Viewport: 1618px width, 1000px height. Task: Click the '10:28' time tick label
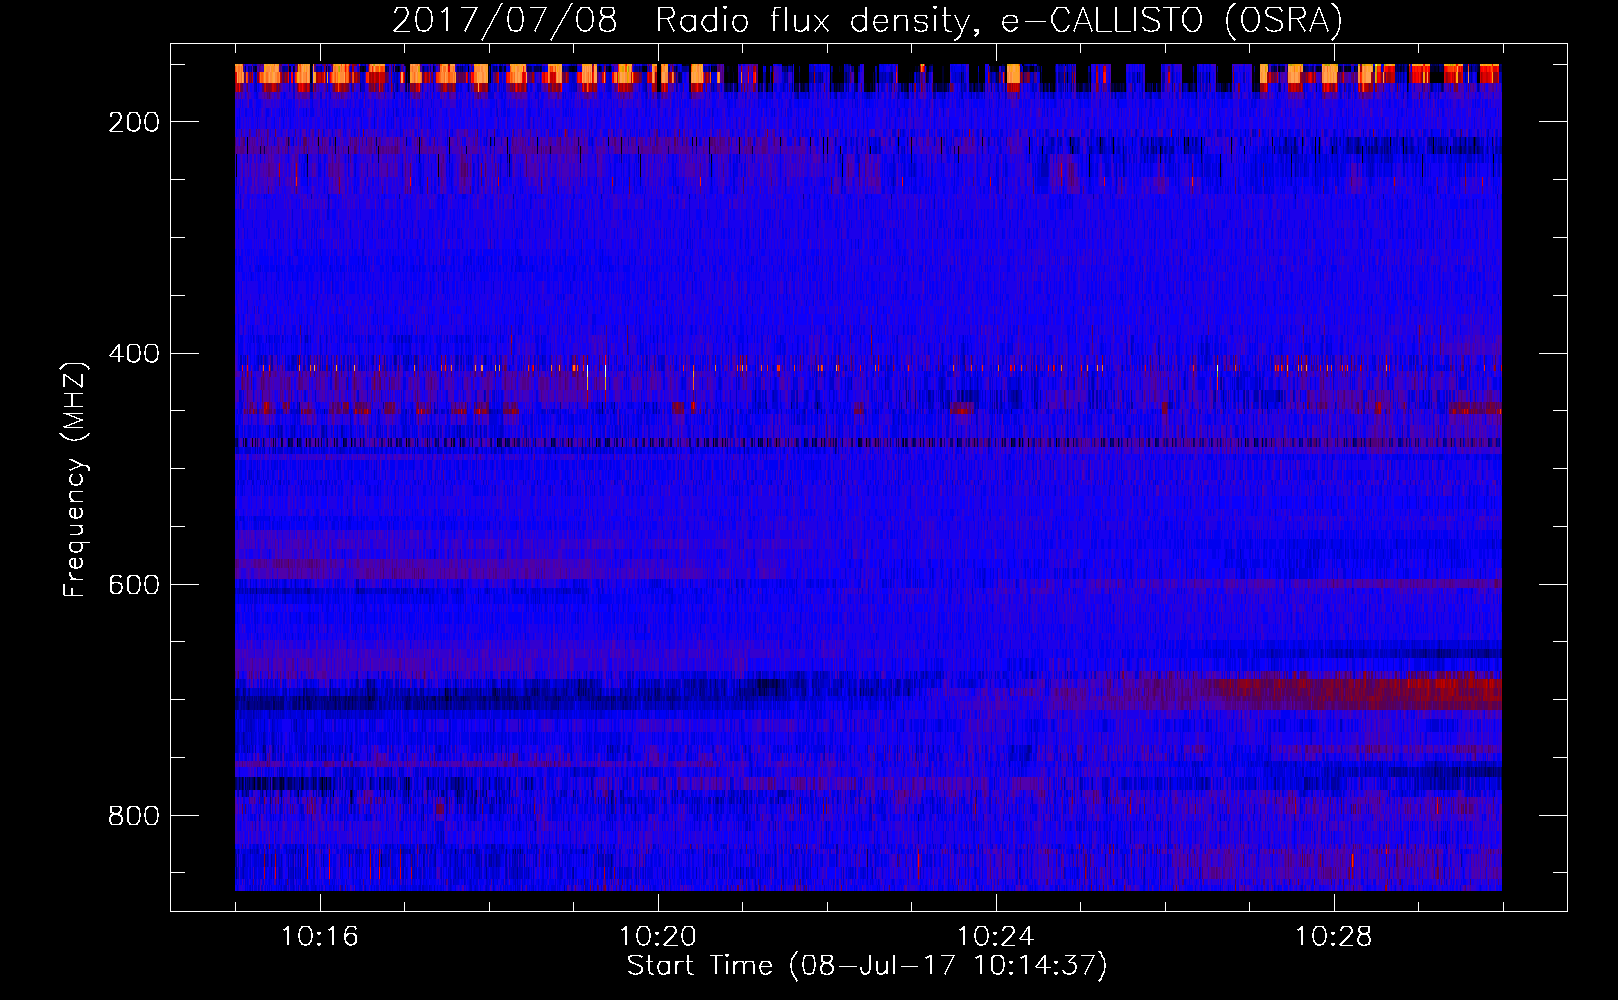click(1334, 937)
